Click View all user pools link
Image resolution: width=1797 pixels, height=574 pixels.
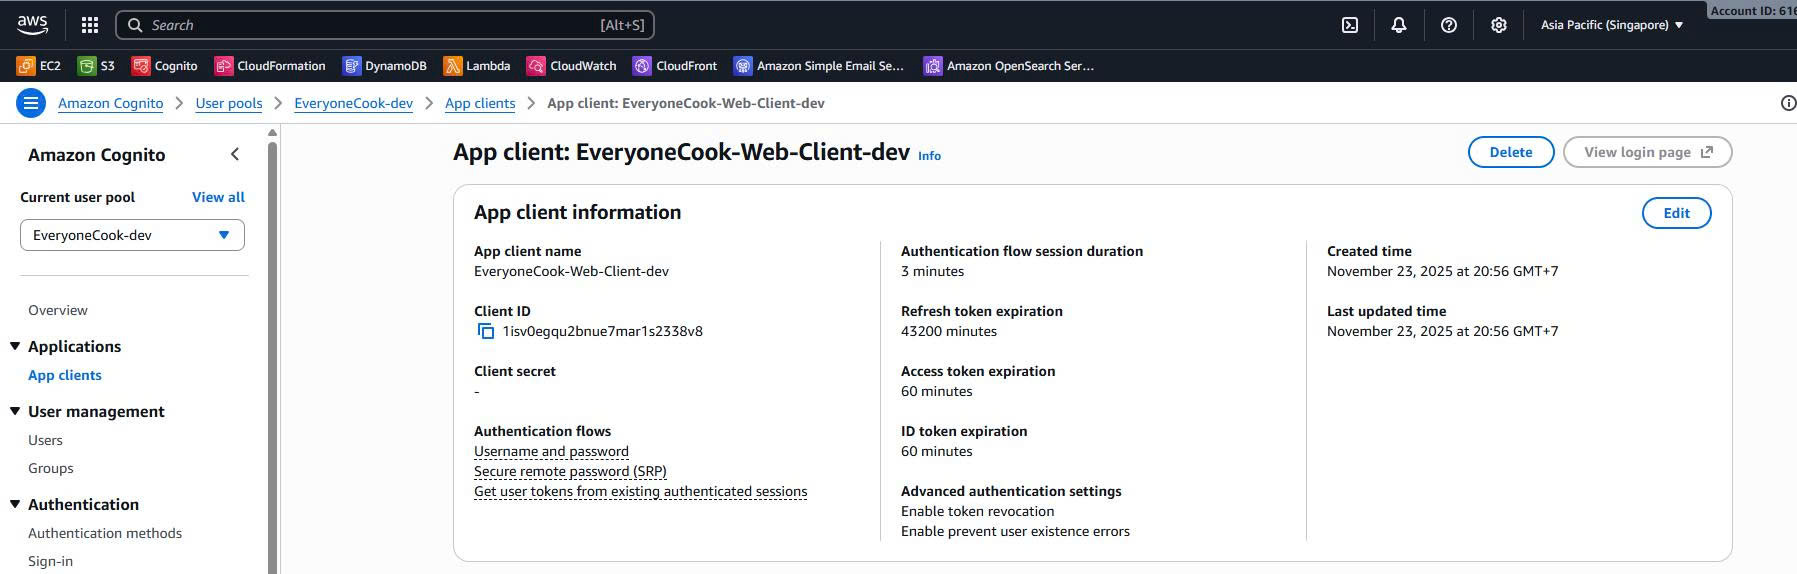(x=218, y=197)
